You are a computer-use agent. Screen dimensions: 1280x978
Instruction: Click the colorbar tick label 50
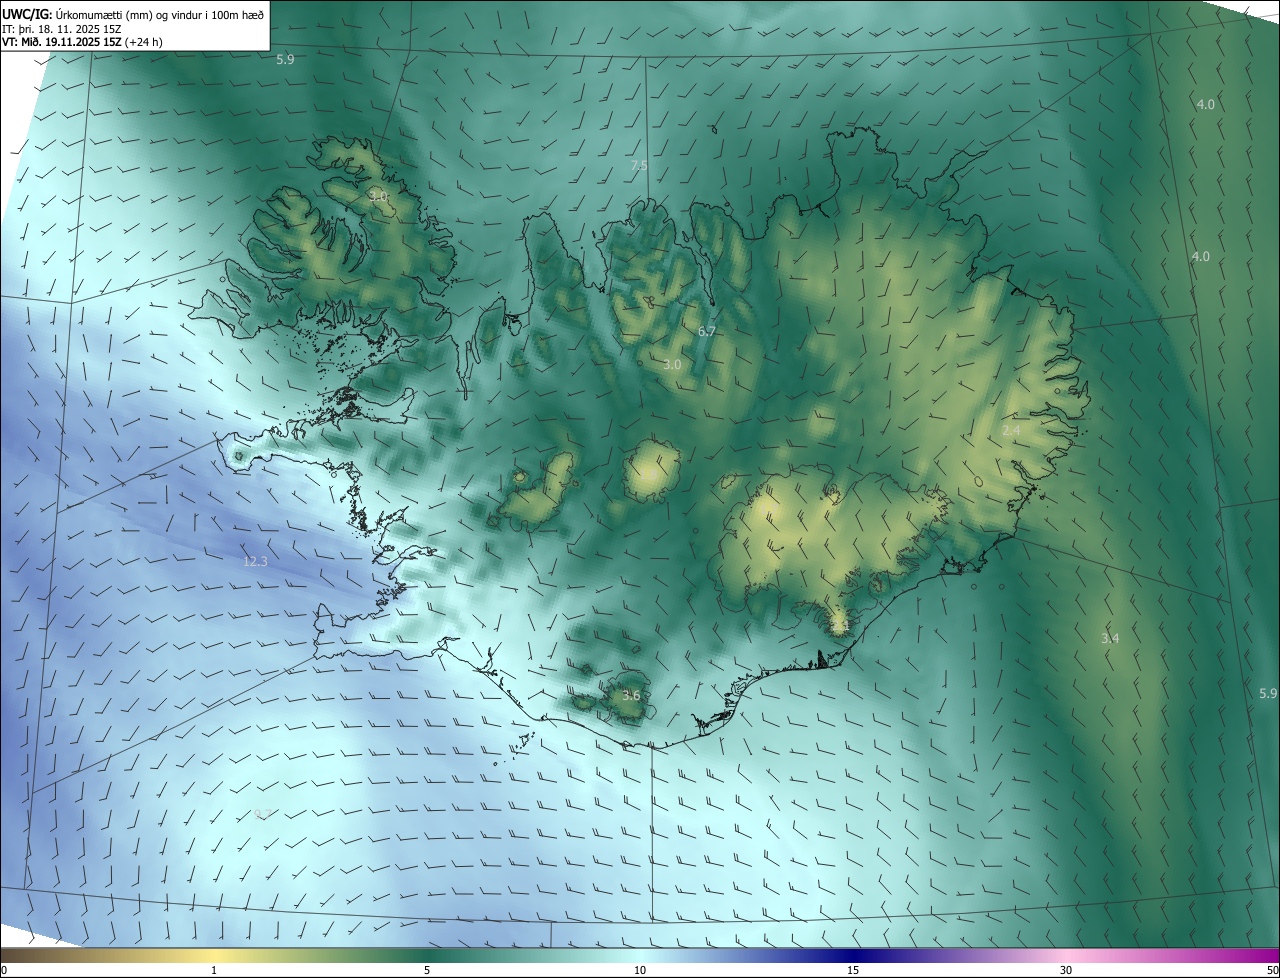pos(1272,970)
